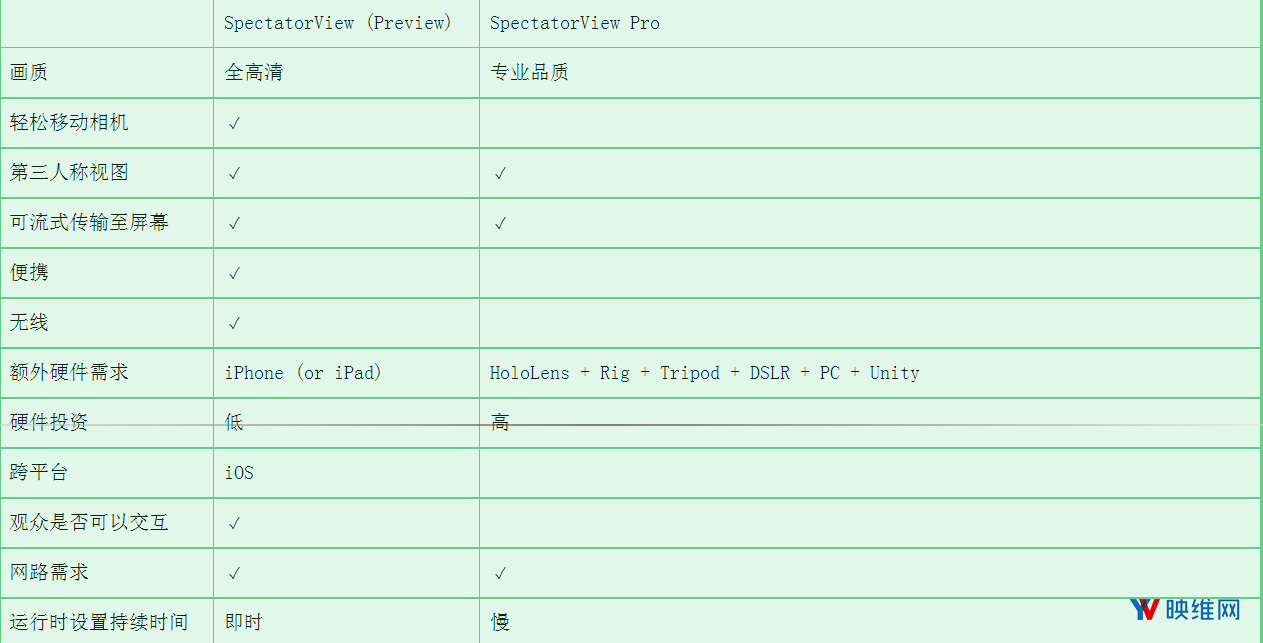This screenshot has width=1263, height=643.
Task: Click the 映维网 logo watermark
Action: 1185,609
